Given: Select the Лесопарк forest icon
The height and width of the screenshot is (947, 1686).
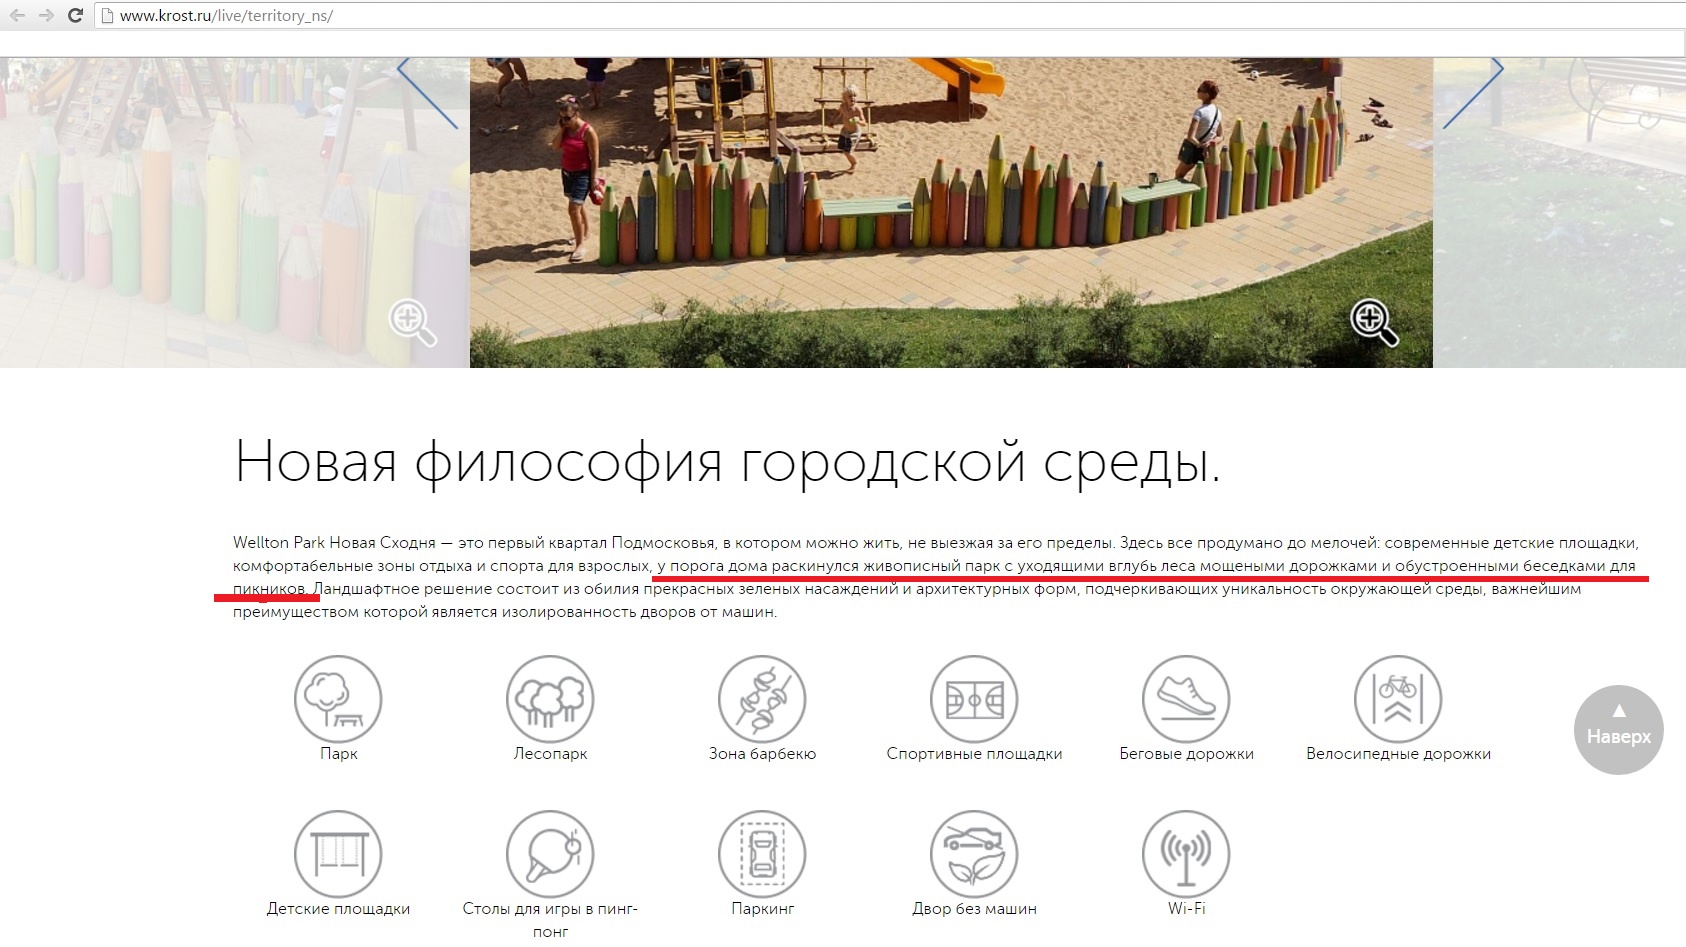Looking at the screenshot, I should (550, 699).
